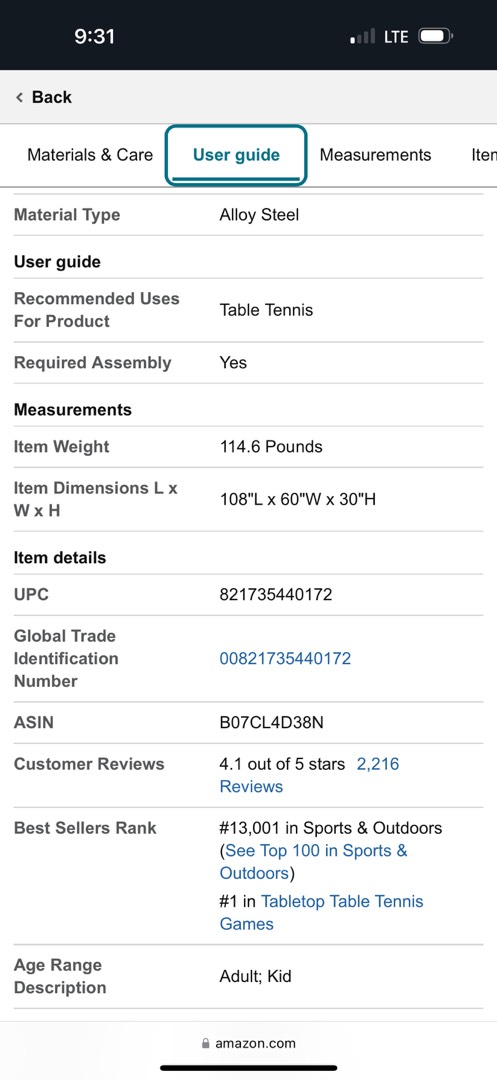Tap the Back chevron arrow icon
The width and height of the screenshot is (497, 1080).
19,97
